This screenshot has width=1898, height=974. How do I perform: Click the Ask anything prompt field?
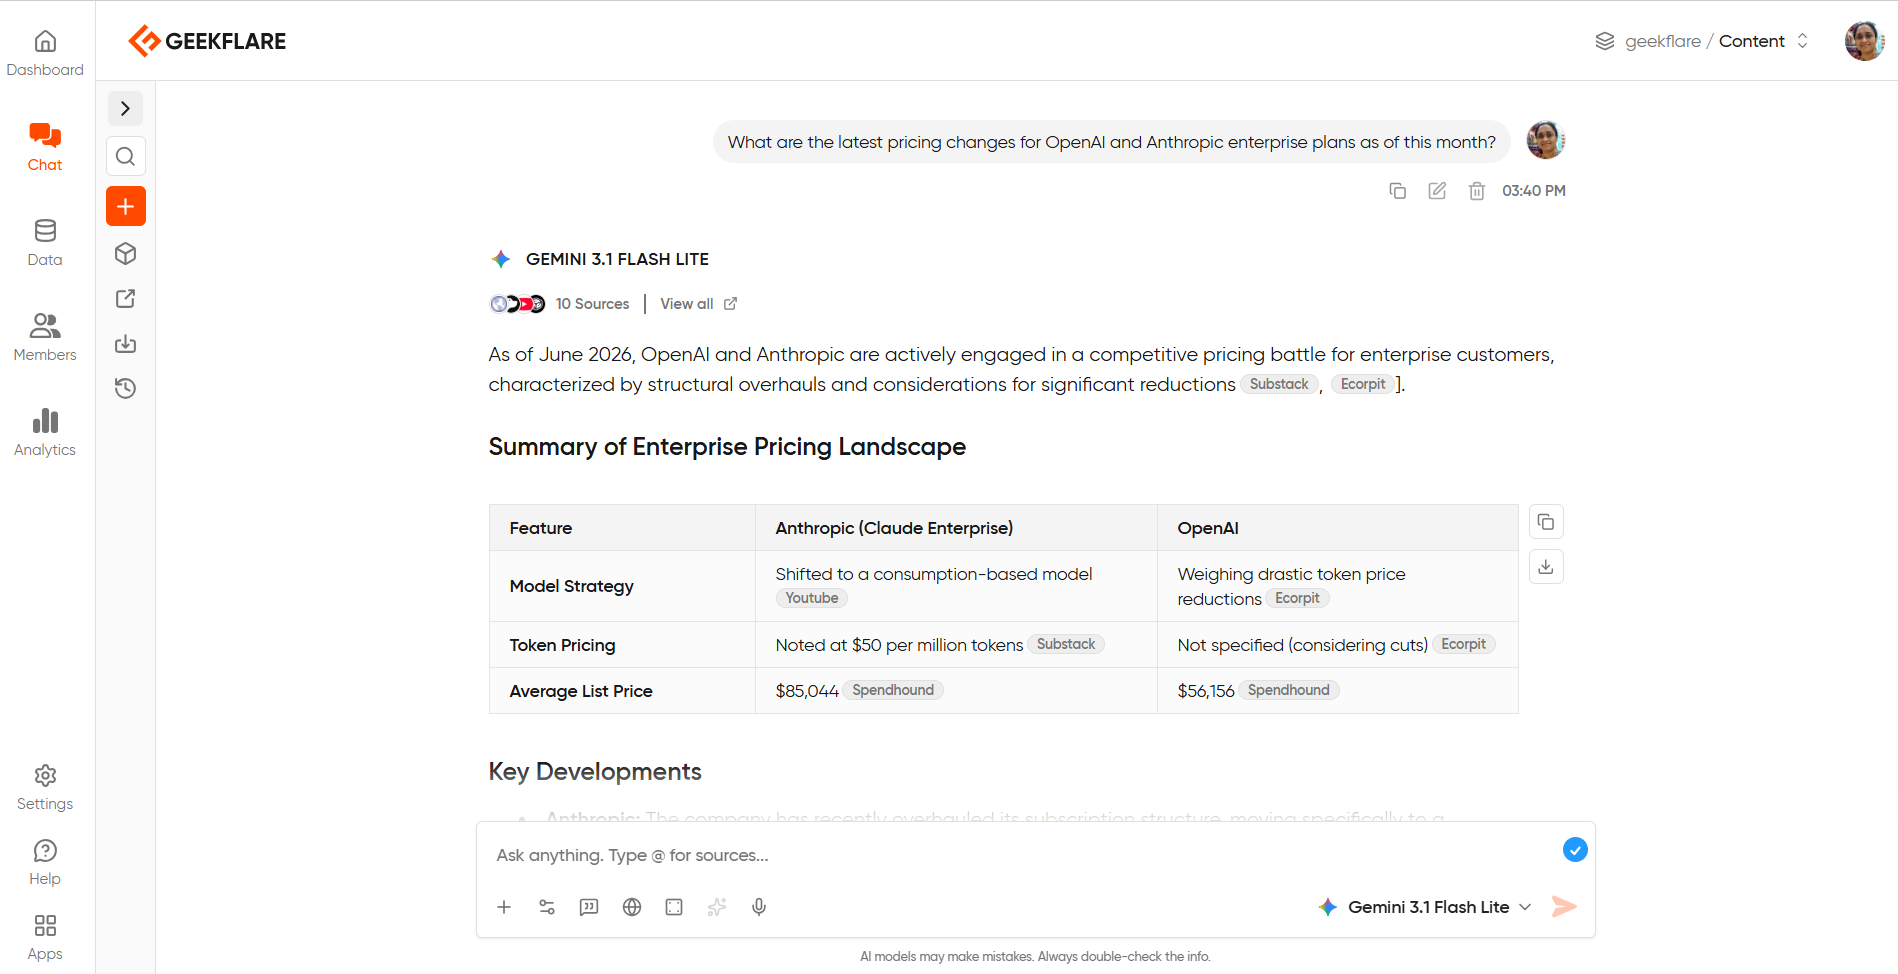[1020, 855]
